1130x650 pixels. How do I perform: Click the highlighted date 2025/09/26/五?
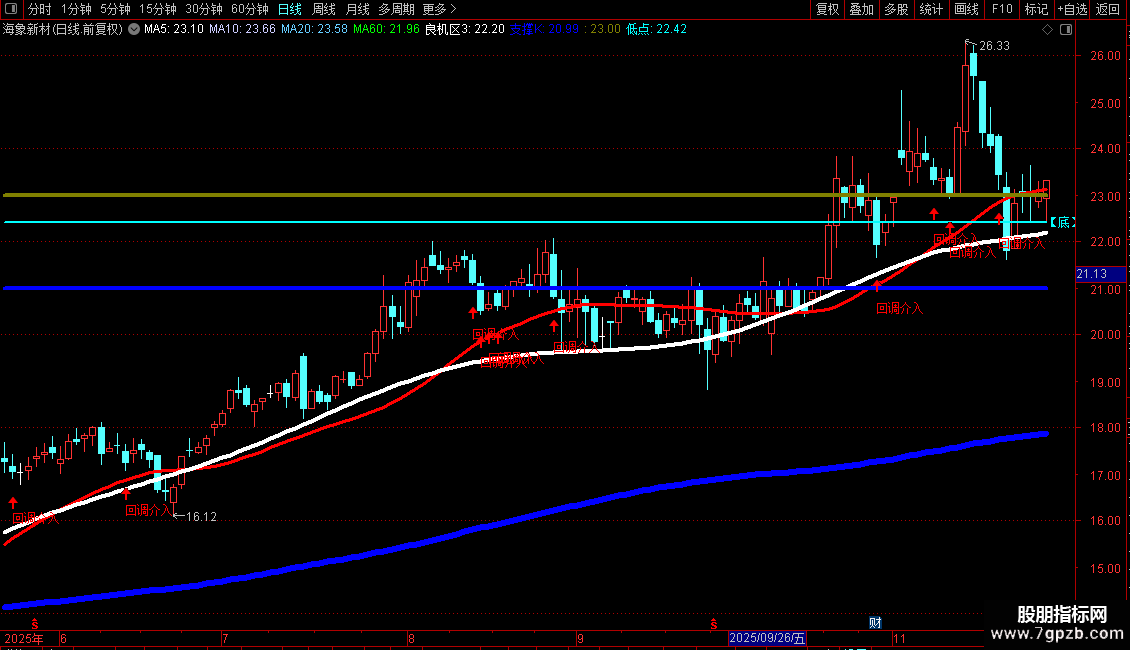tap(767, 638)
